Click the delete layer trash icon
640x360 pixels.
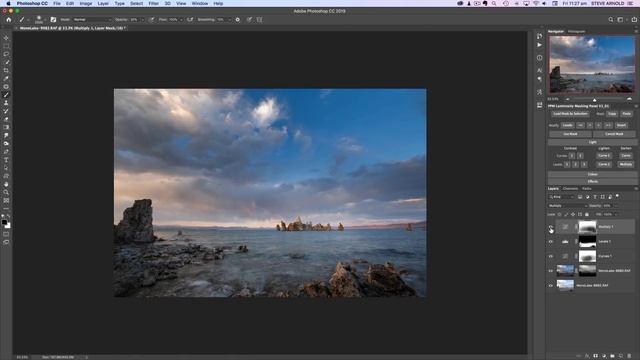coord(629,356)
